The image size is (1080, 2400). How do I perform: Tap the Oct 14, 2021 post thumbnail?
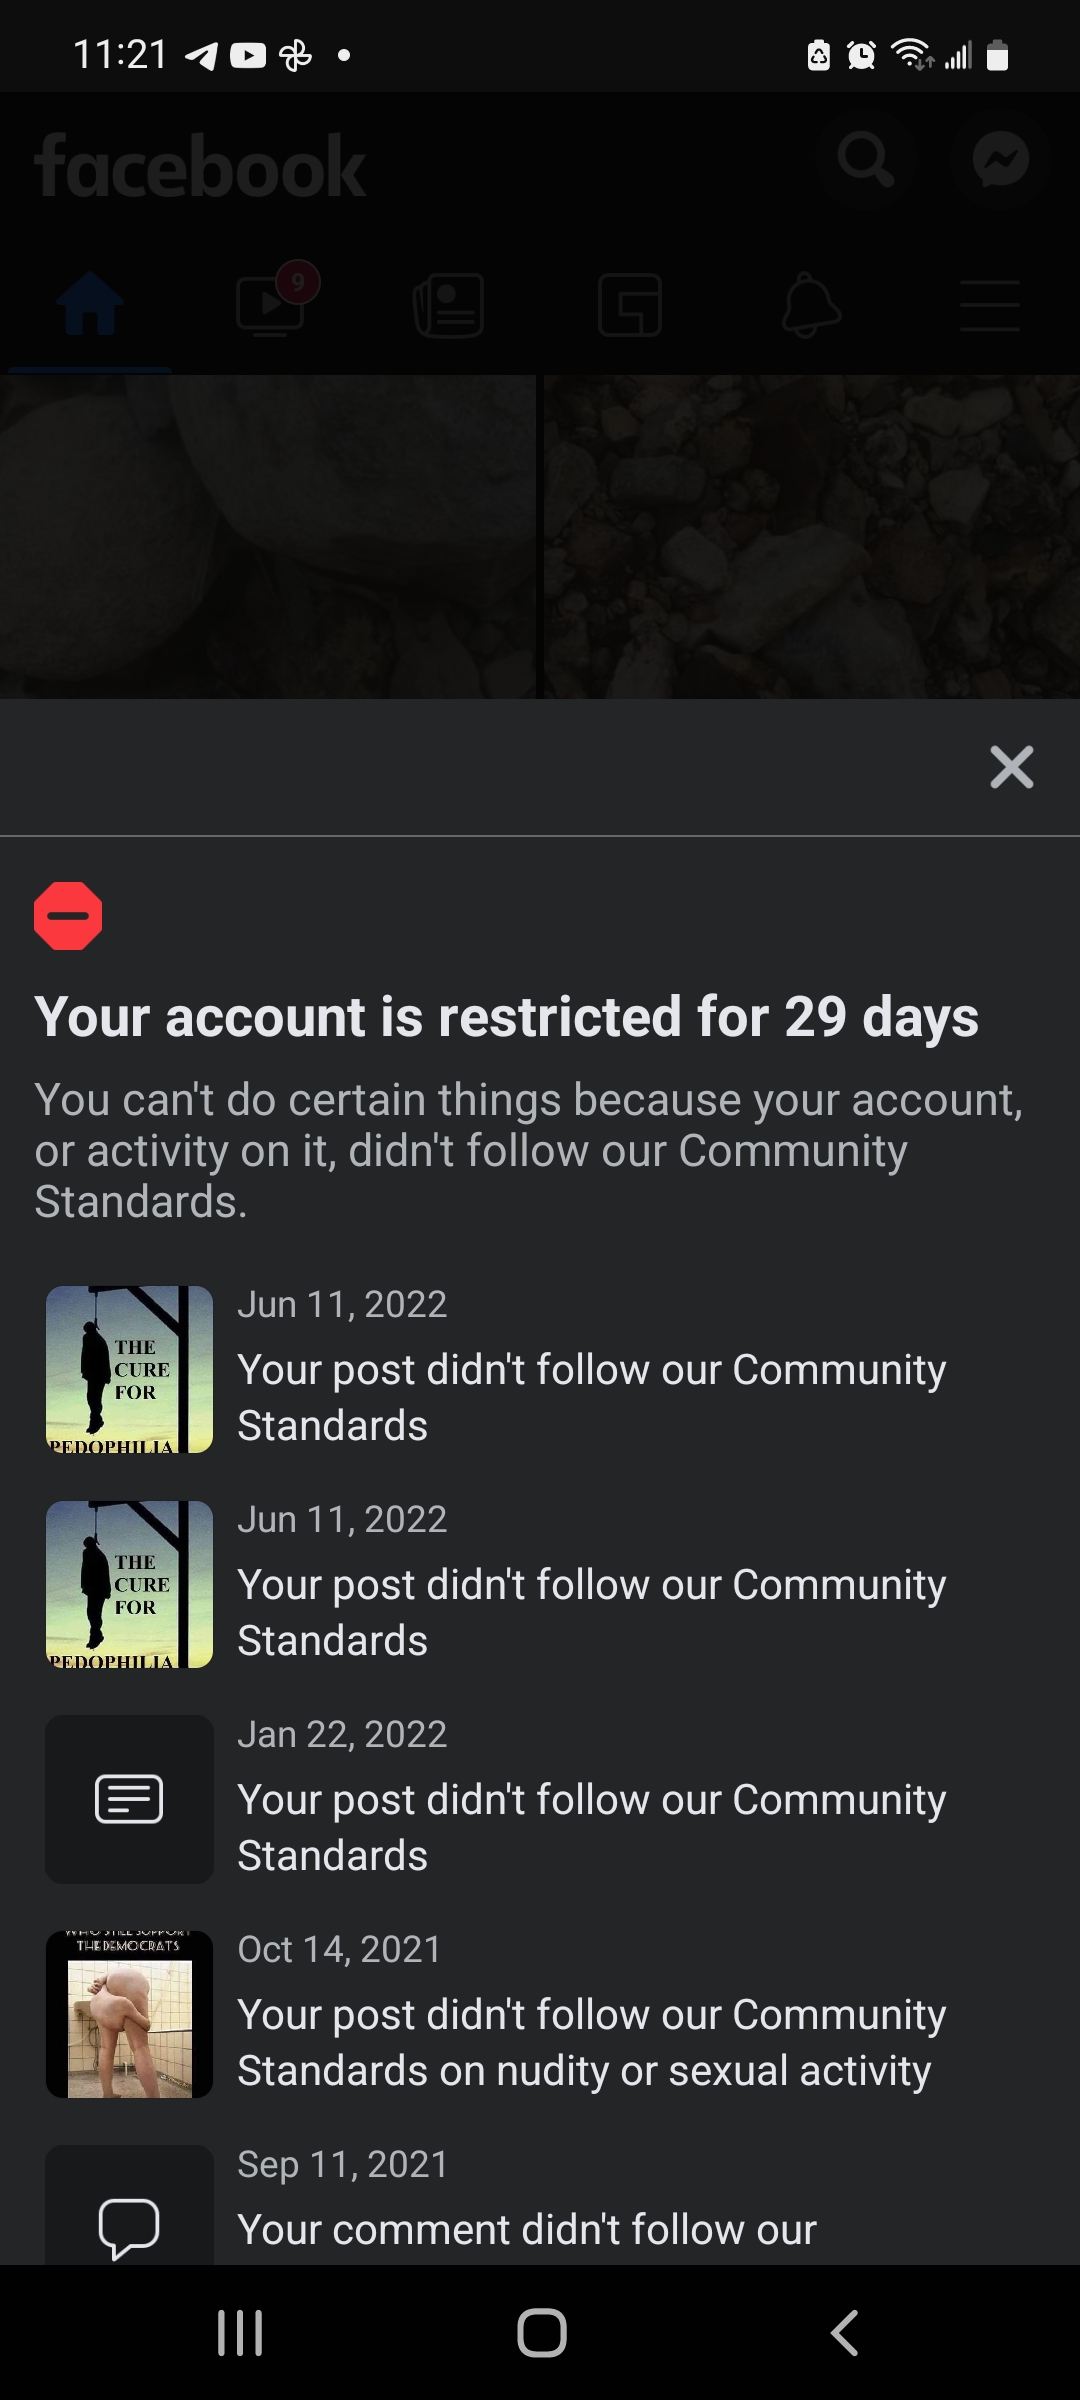129,2014
